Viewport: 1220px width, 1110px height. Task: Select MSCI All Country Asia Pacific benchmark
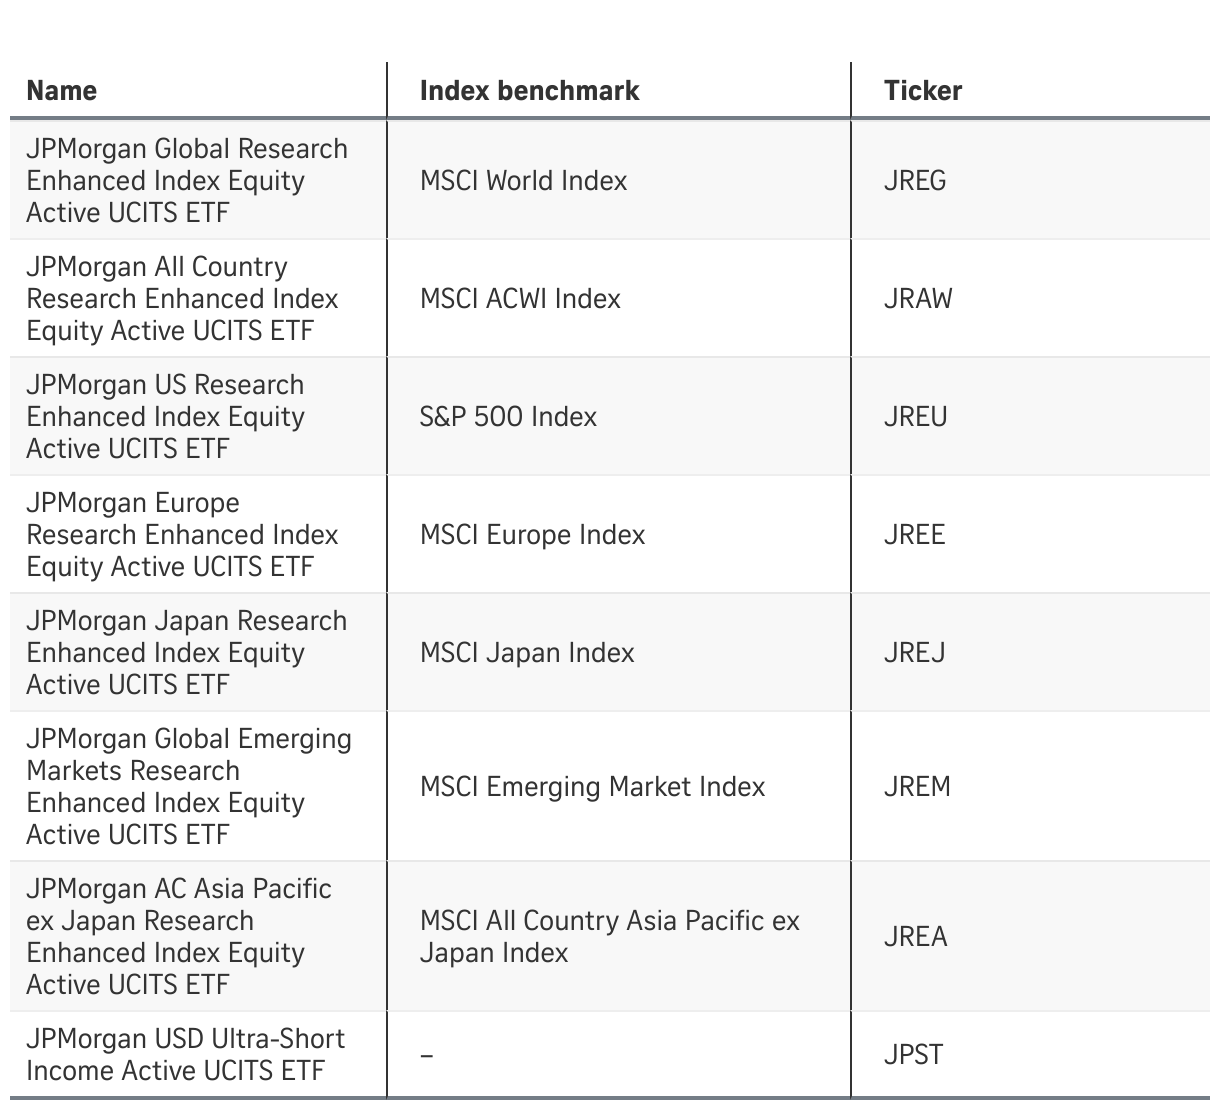coord(610,937)
